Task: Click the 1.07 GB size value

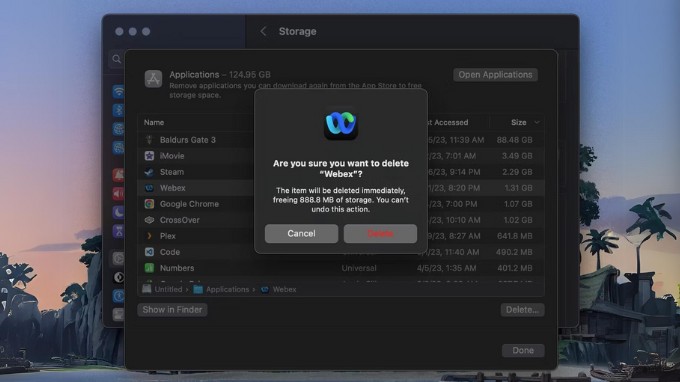Action: 517,204
